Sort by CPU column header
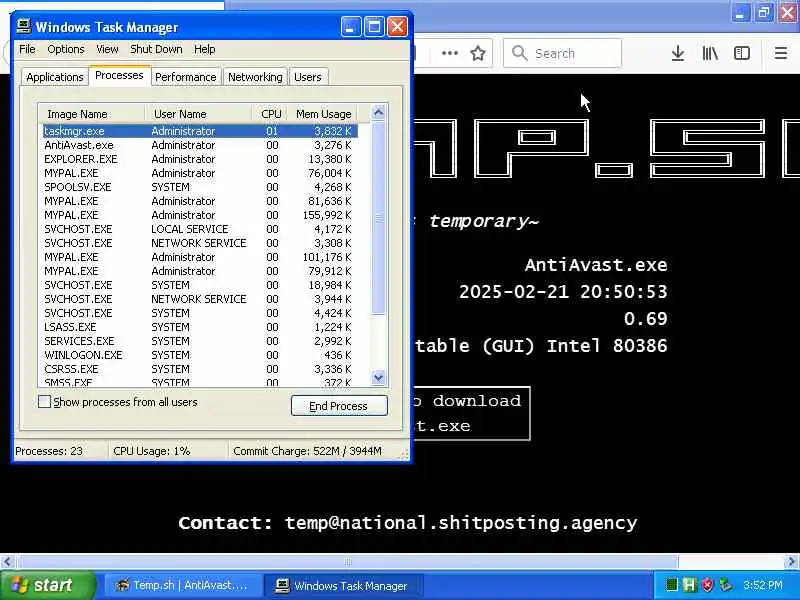 pyautogui.click(x=270, y=114)
